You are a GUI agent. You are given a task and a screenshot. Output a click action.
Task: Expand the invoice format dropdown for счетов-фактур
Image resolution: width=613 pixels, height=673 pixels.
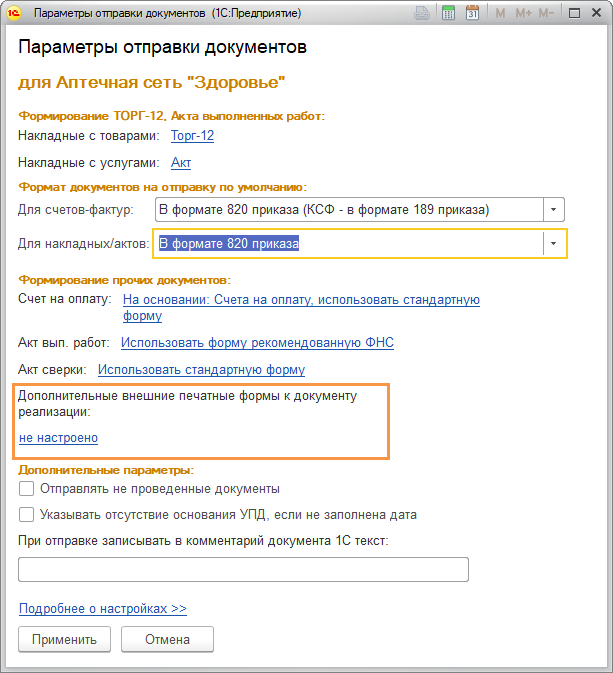[x=553, y=209]
